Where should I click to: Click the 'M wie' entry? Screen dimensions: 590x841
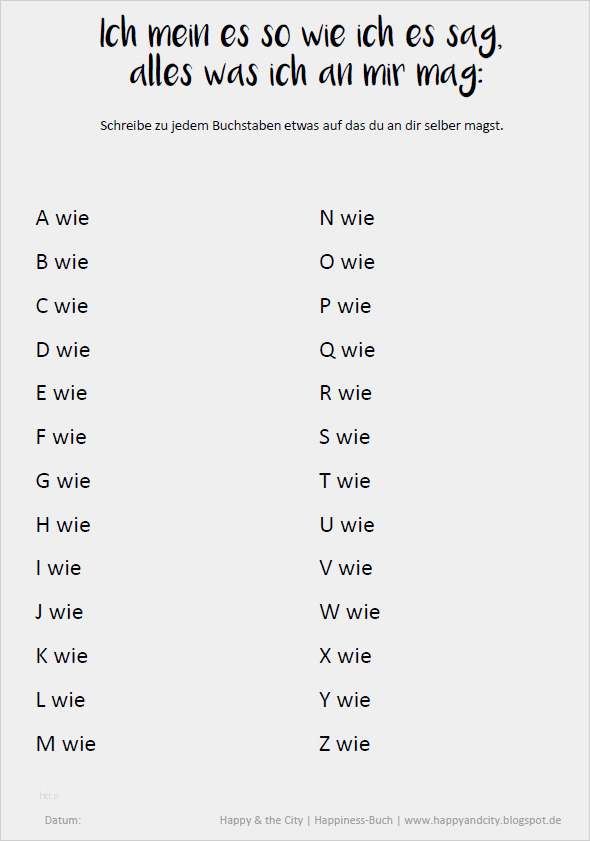click(x=65, y=744)
